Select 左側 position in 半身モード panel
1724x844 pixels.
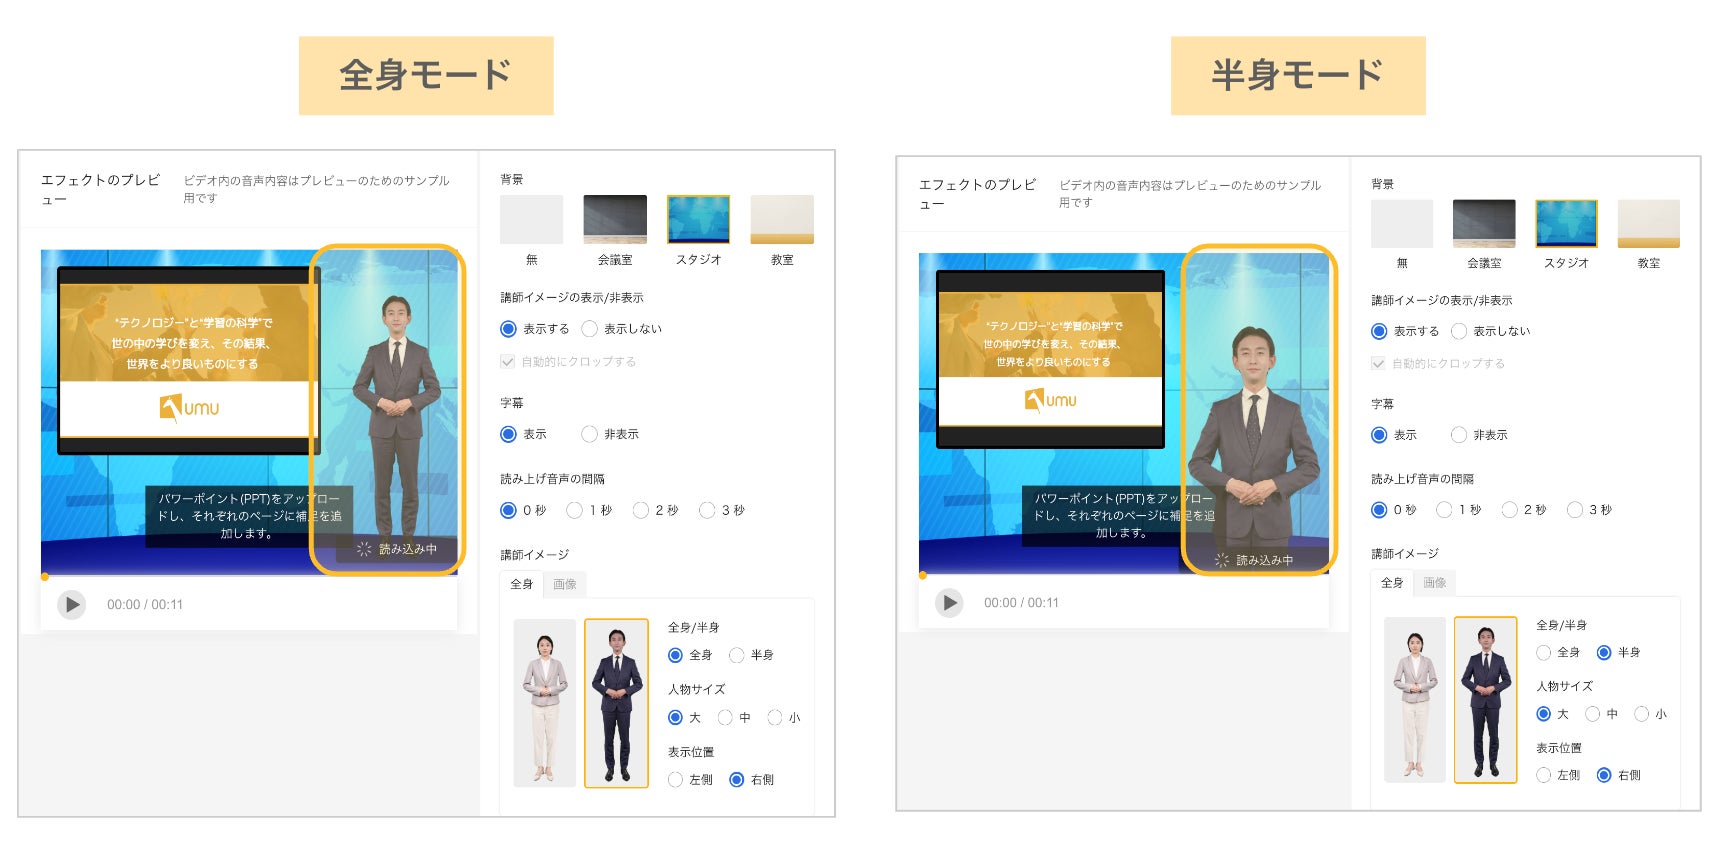1544,775
